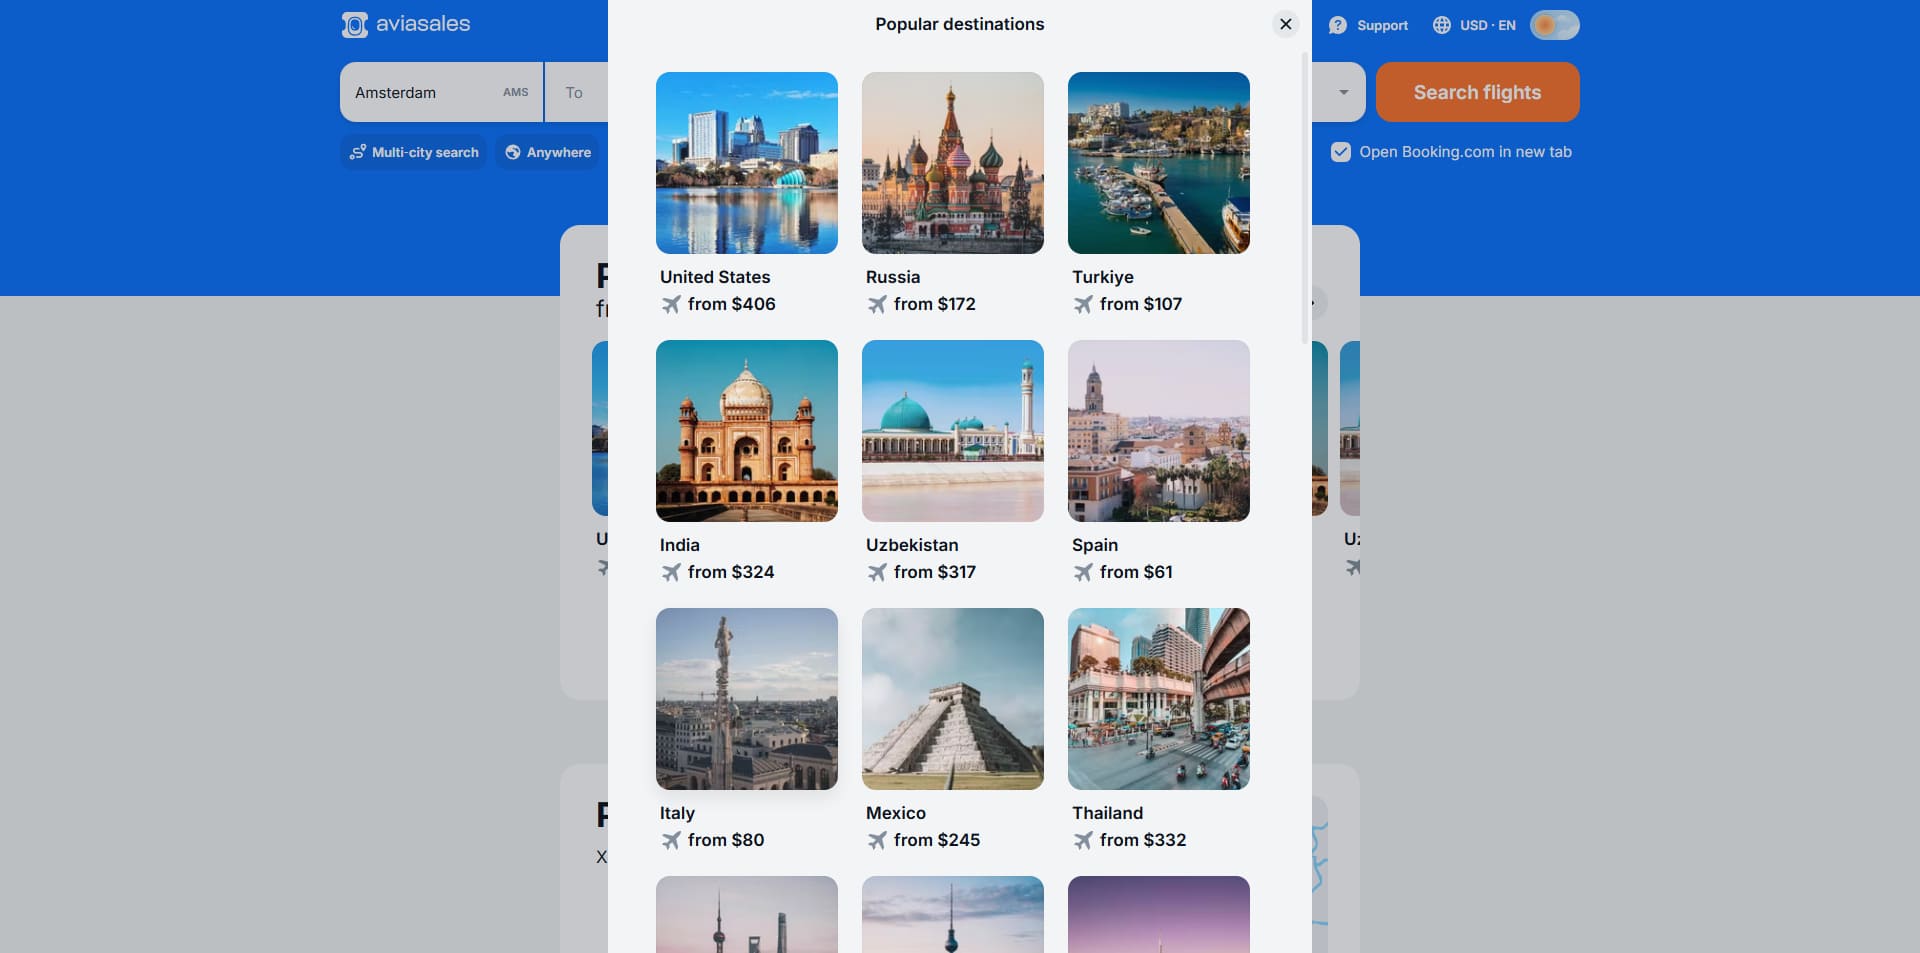Open the Spain destination photo
The width and height of the screenshot is (1920, 953).
(x=1159, y=431)
